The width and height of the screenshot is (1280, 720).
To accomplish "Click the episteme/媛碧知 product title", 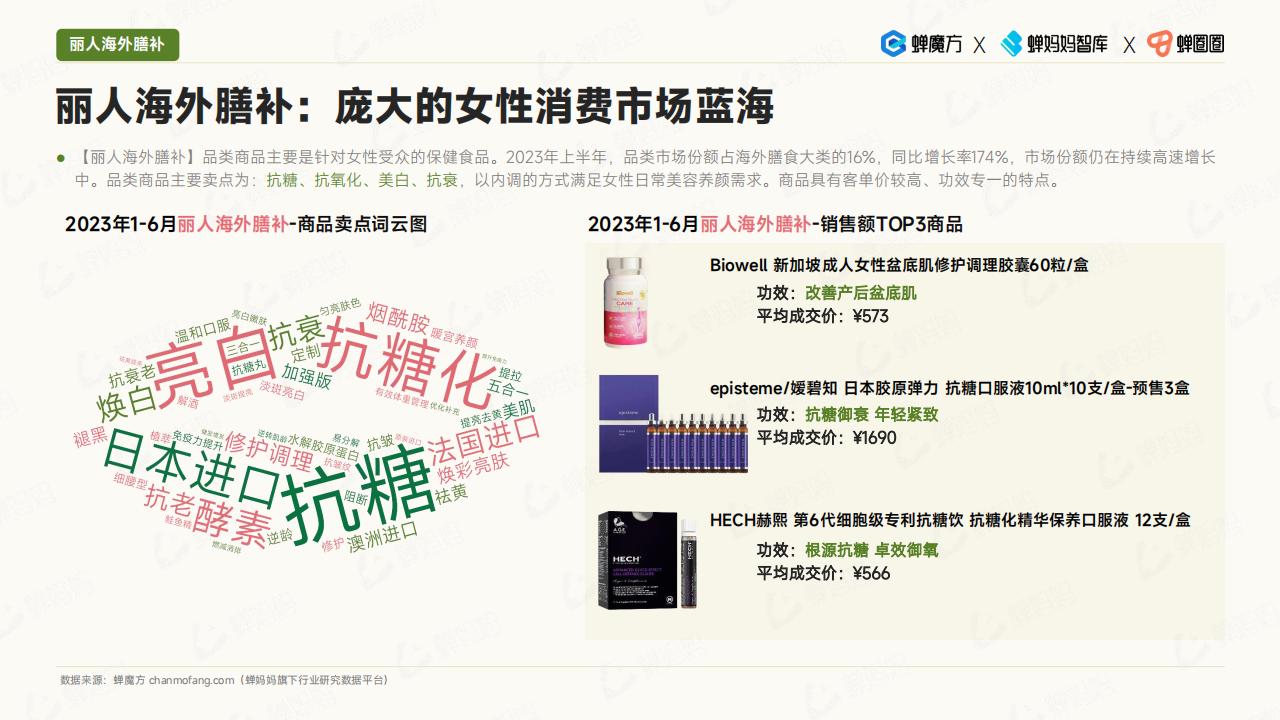I will coord(949,388).
